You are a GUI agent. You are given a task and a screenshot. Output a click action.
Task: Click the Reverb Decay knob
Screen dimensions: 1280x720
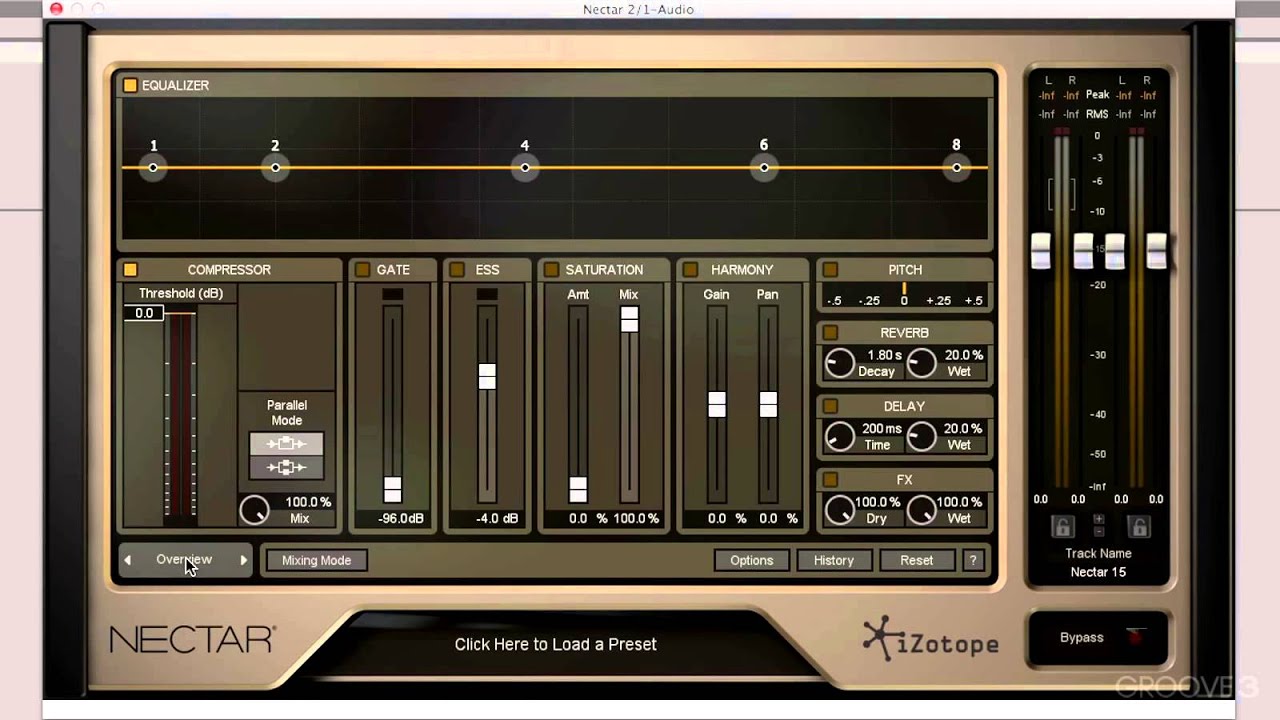(x=839, y=363)
